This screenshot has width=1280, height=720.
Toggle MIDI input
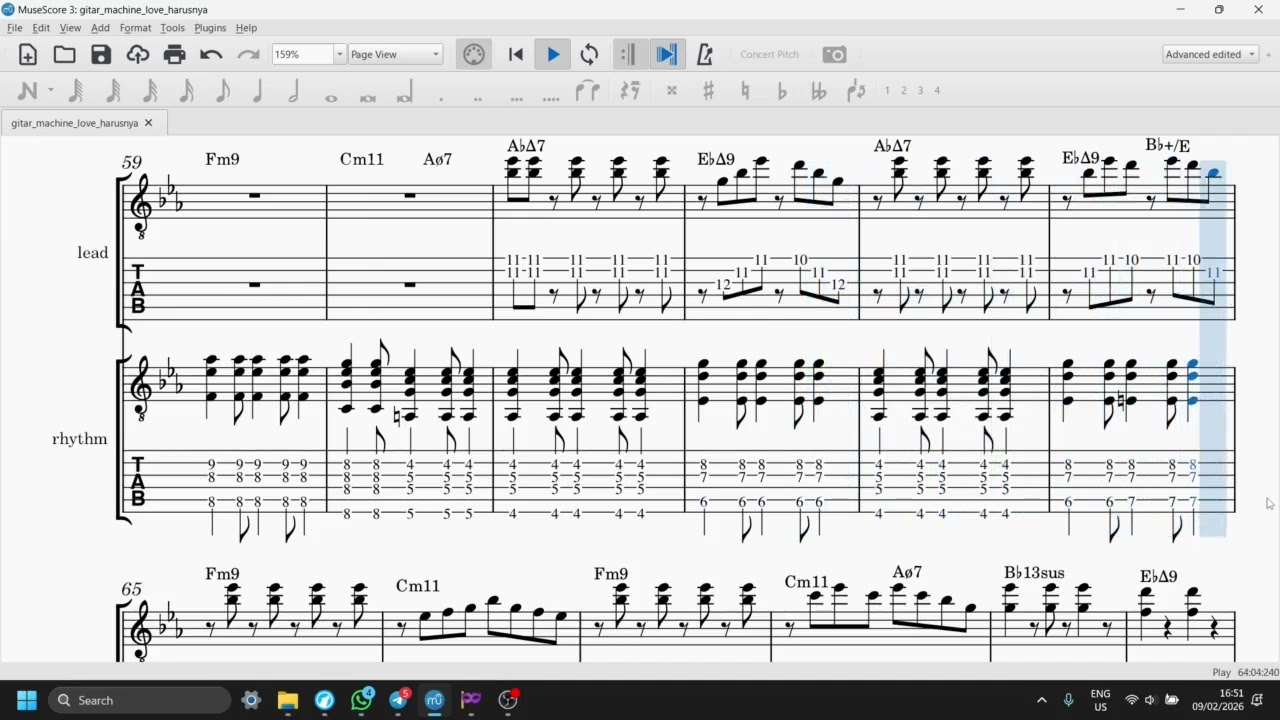point(474,55)
